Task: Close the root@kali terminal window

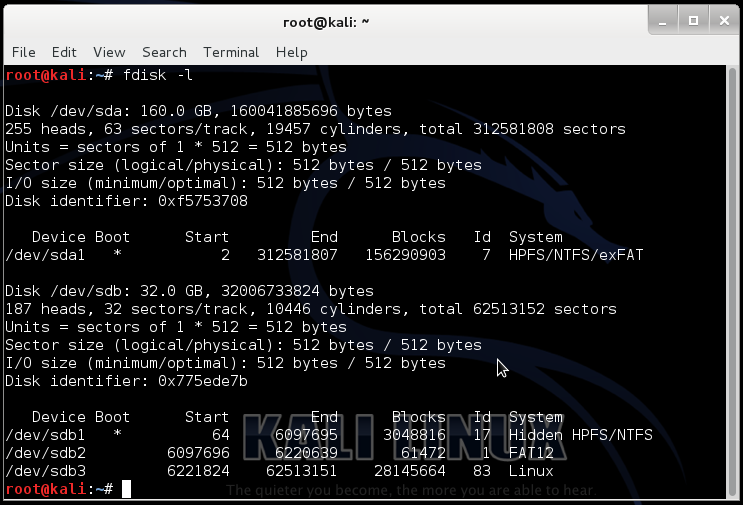Action: click(x=720, y=19)
